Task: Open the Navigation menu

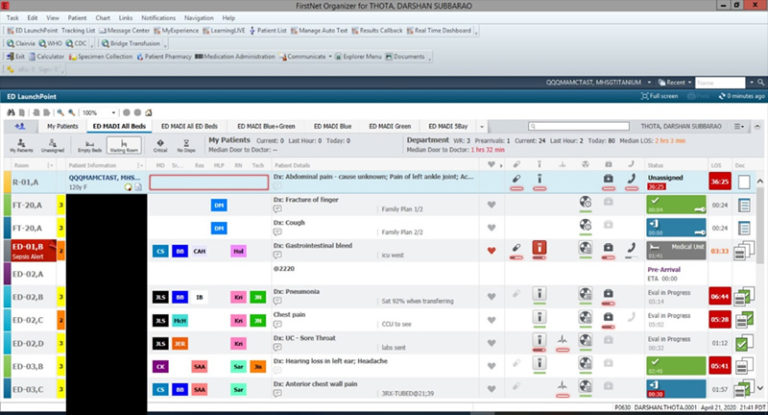Action: click(x=198, y=18)
